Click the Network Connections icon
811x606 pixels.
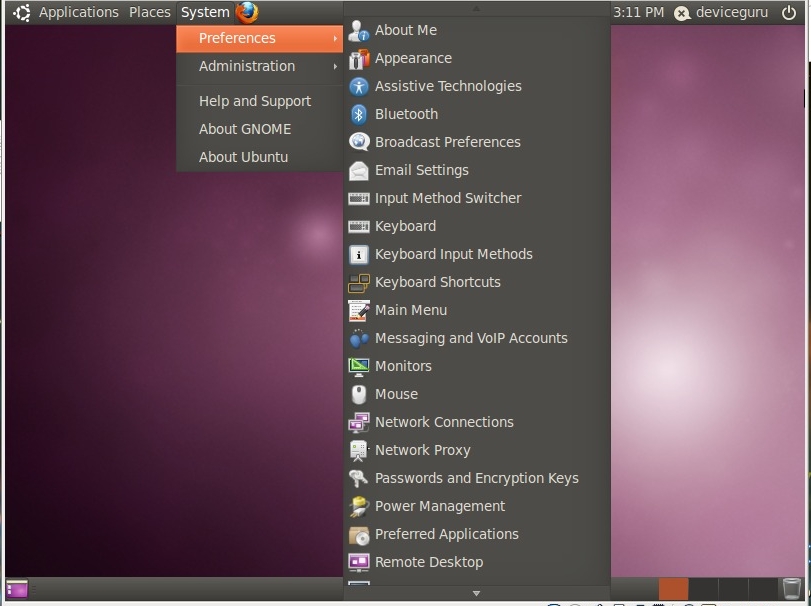click(x=358, y=422)
